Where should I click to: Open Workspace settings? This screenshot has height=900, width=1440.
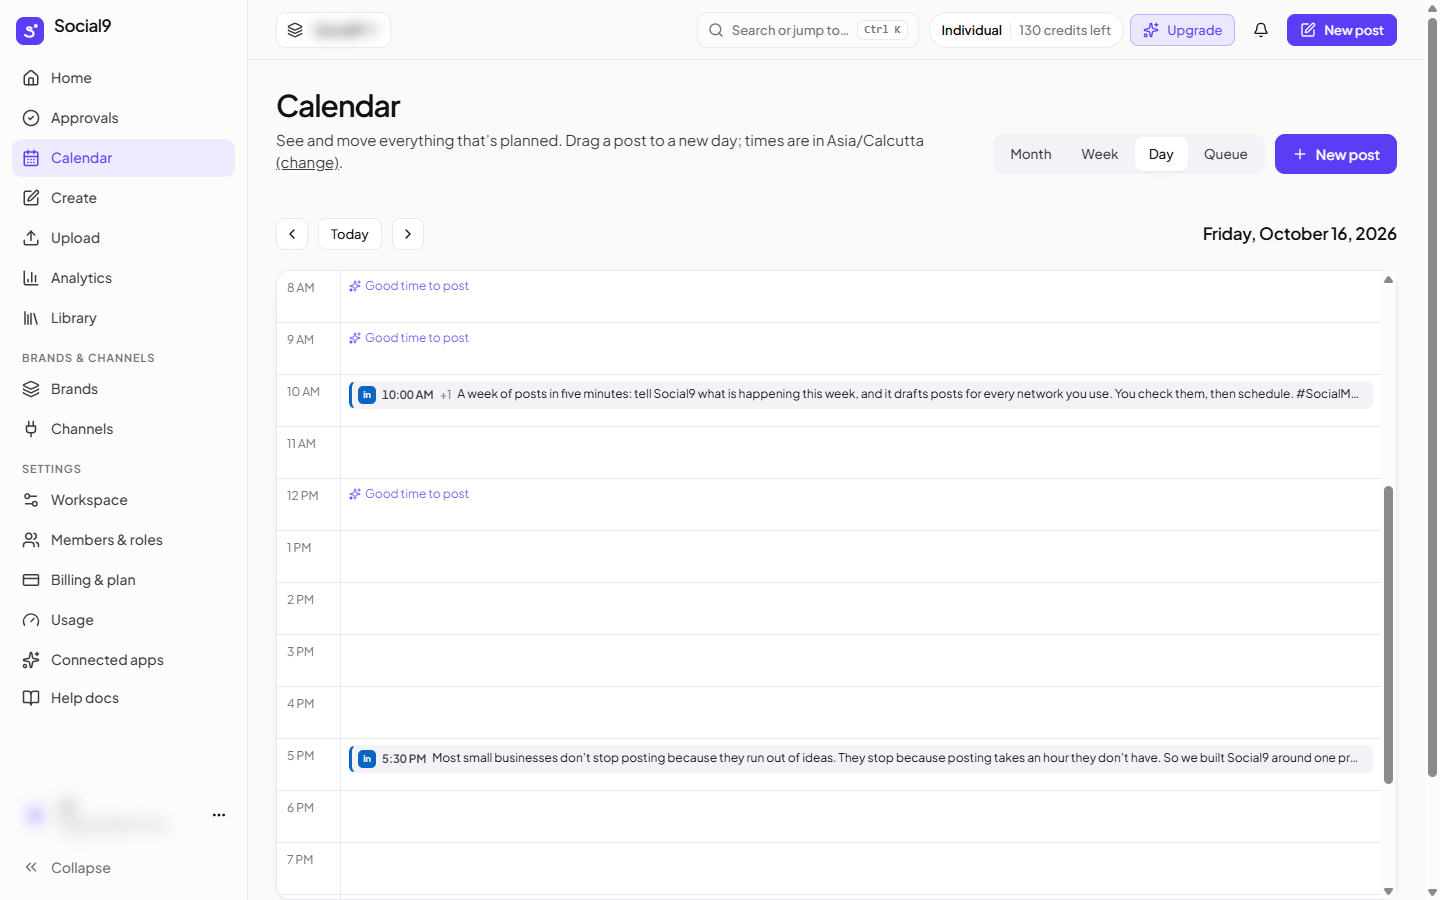(x=123, y=500)
